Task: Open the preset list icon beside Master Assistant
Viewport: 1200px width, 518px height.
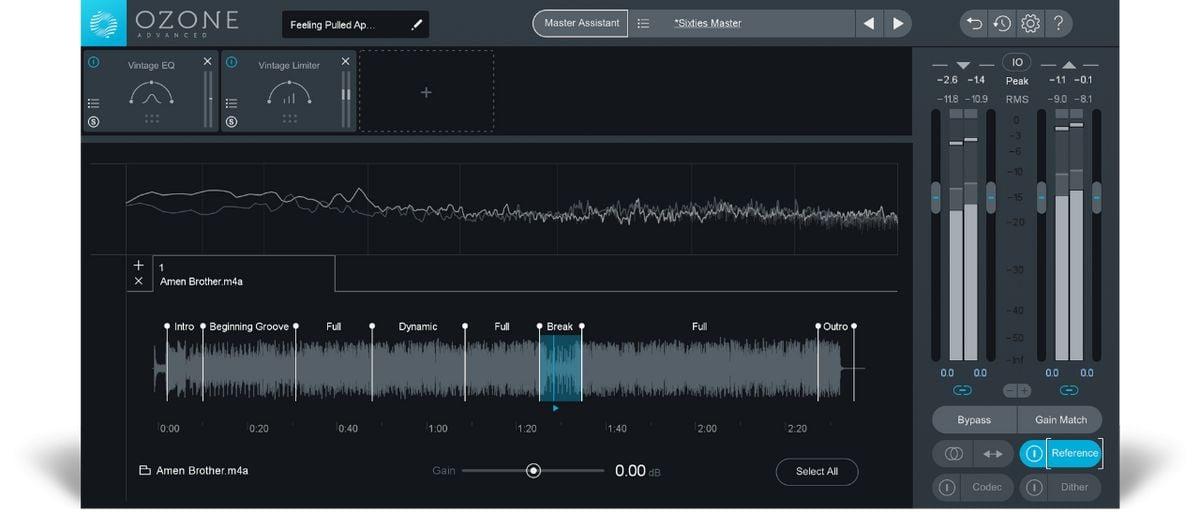Action: coord(643,23)
